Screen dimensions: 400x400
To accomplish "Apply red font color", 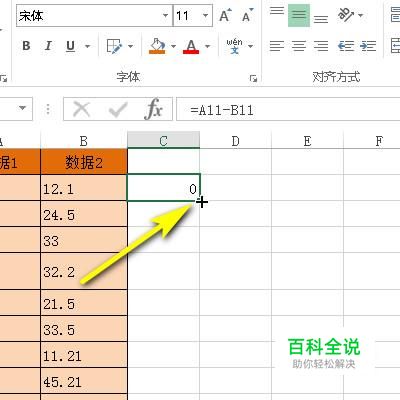I will click(191, 46).
